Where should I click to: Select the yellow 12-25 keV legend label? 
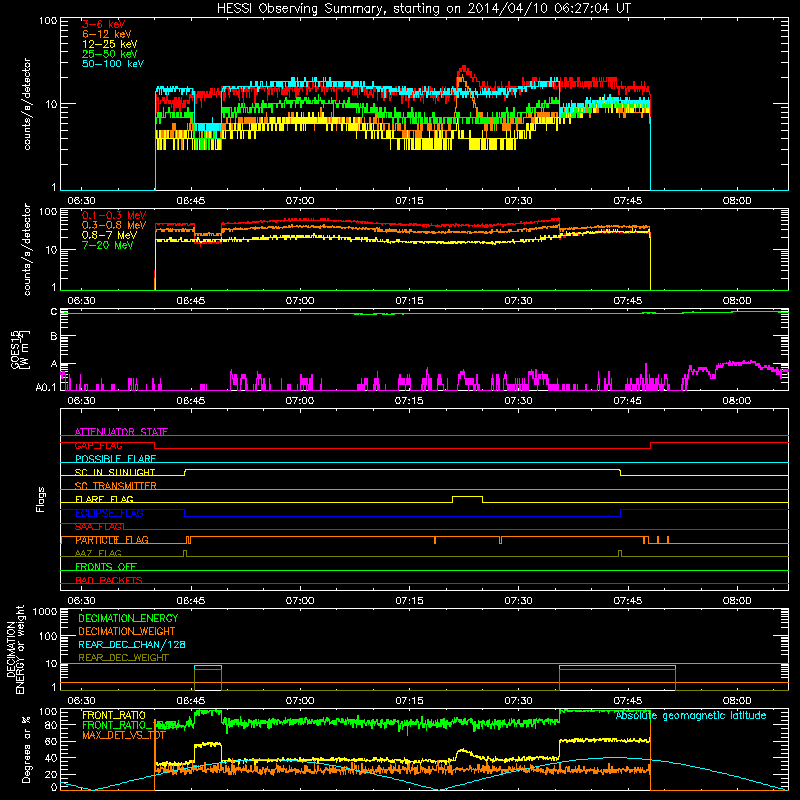tap(110, 44)
